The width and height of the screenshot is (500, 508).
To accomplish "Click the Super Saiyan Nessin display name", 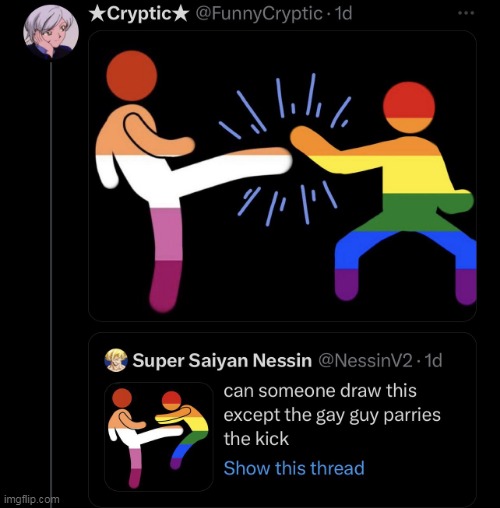I will (222, 360).
